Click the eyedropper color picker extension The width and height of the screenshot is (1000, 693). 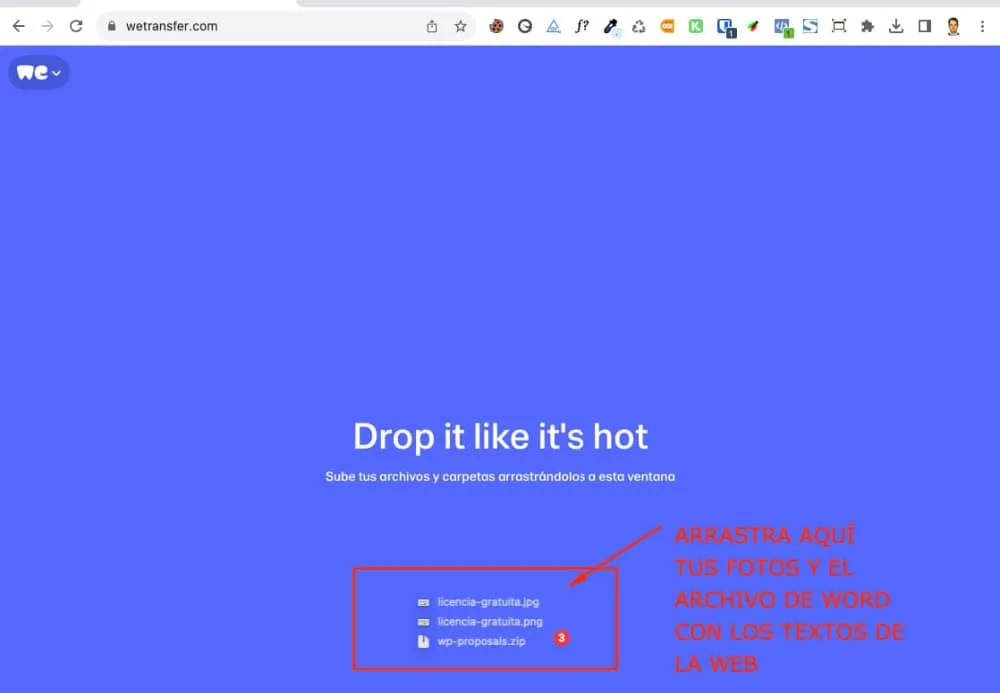coord(611,26)
